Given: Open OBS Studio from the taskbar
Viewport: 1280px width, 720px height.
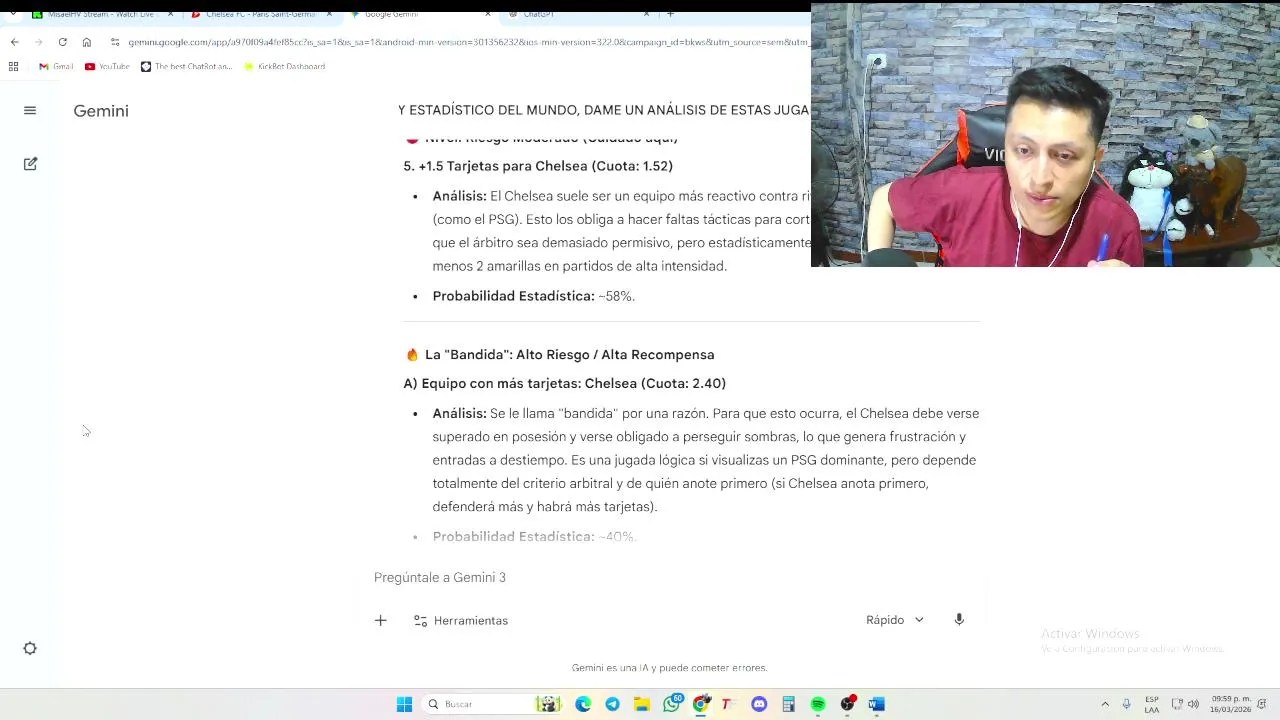Looking at the screenshot, I should tap(848, 704).
